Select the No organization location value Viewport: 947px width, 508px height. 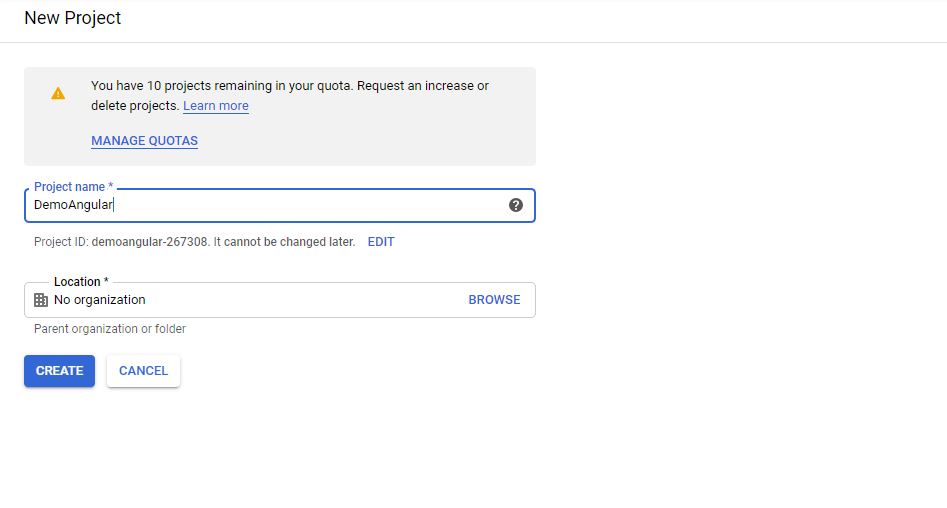100,300
